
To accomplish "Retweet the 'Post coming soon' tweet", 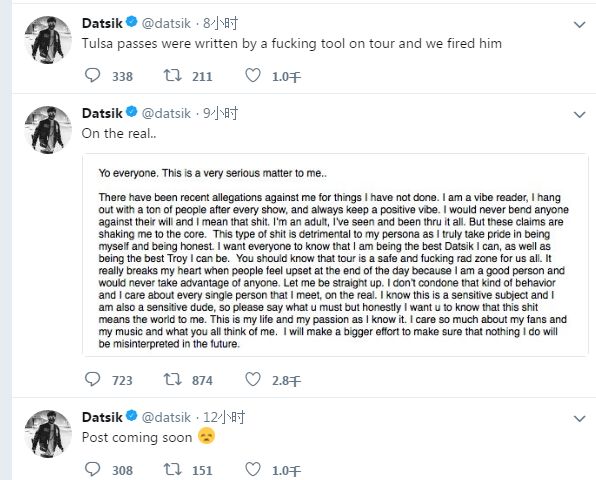I will click(x=173, y=469).
